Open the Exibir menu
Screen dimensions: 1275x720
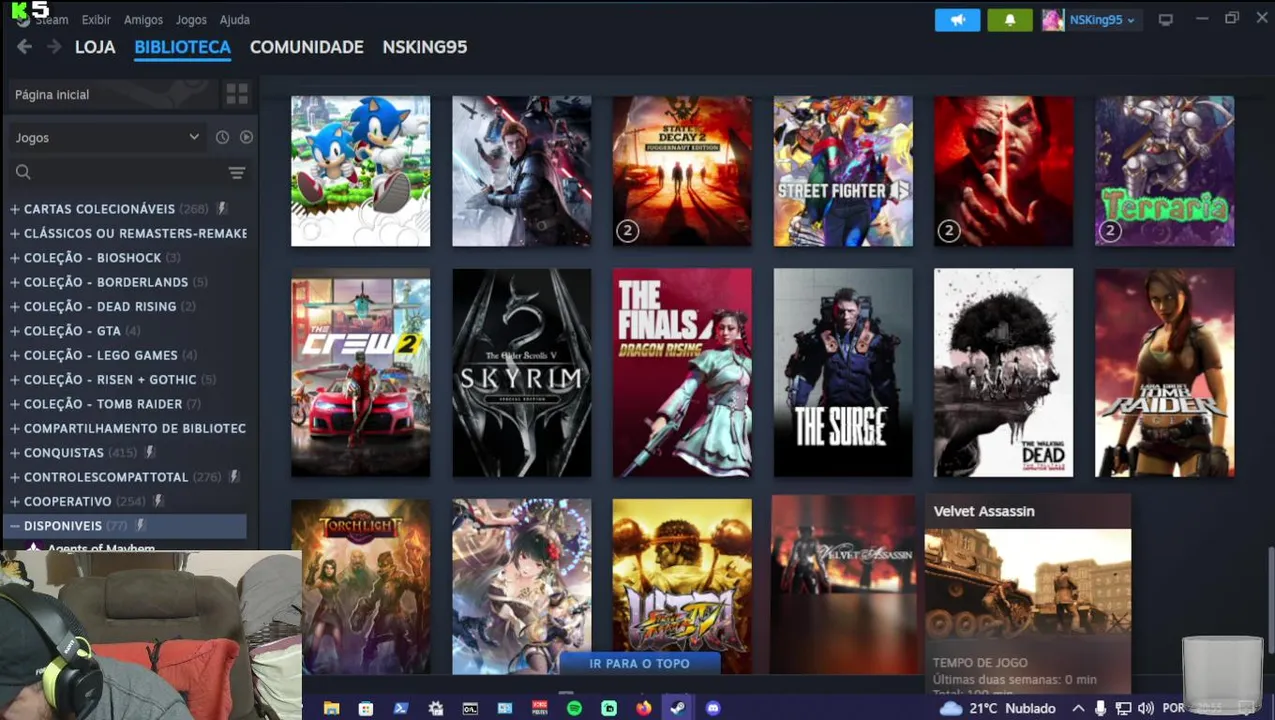tap(96, 20)
